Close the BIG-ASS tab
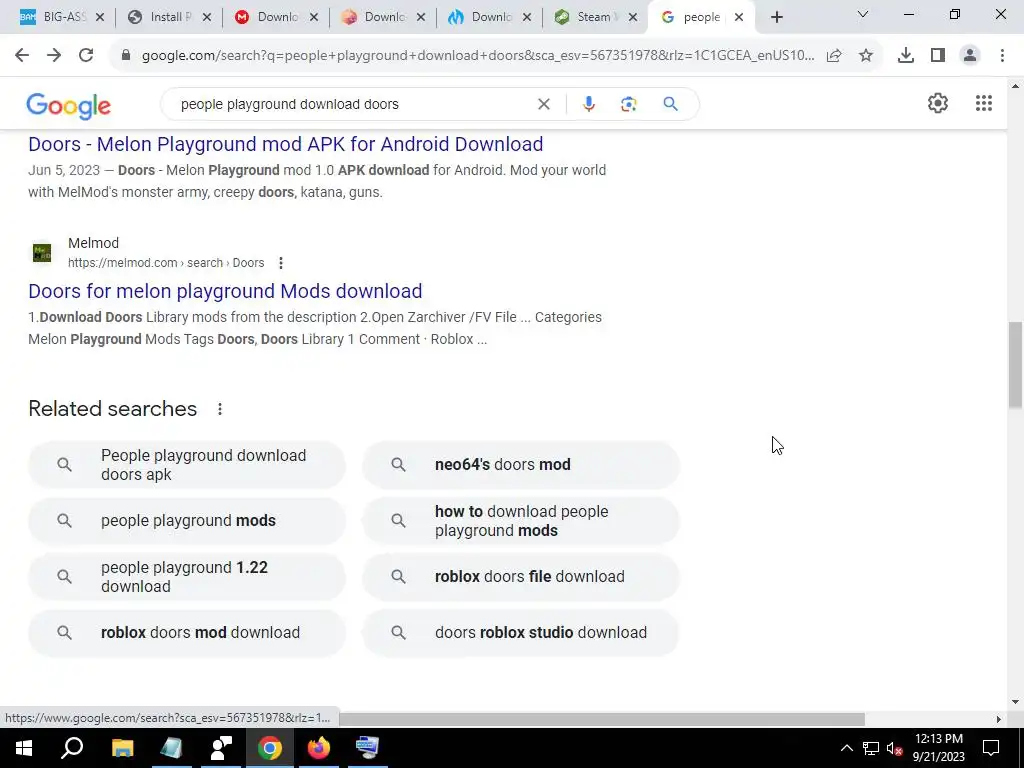Viewport: 1024px width, 768px height. click(x=100, y=18)
